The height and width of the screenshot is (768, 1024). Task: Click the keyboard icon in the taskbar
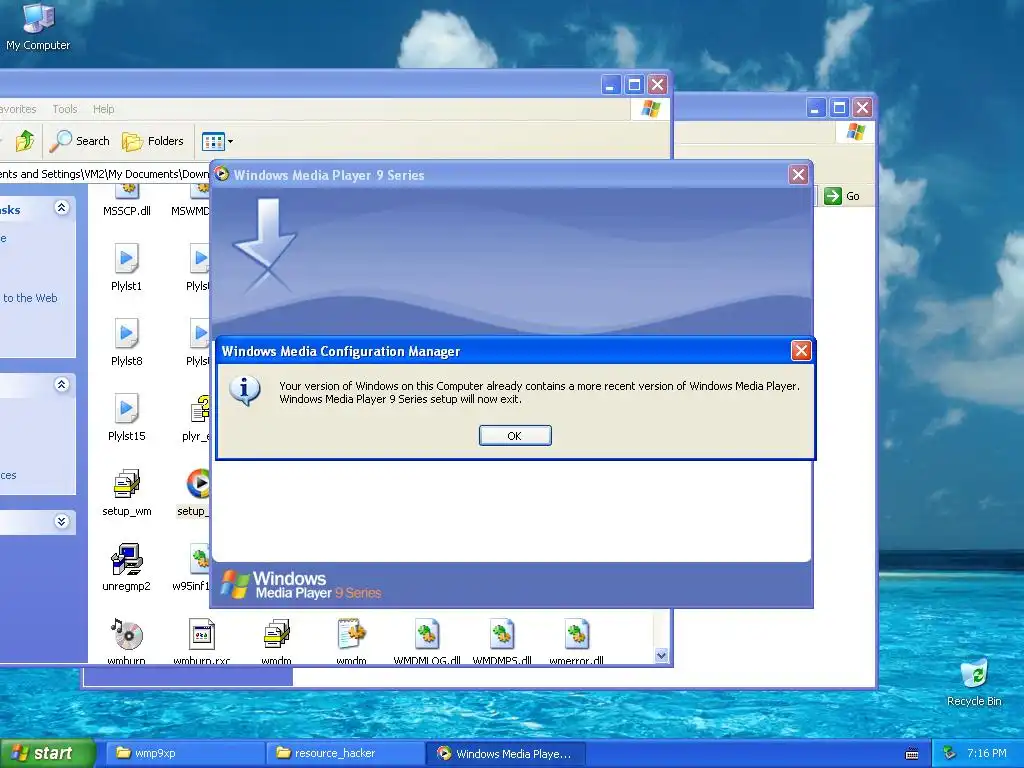(912, 754)
